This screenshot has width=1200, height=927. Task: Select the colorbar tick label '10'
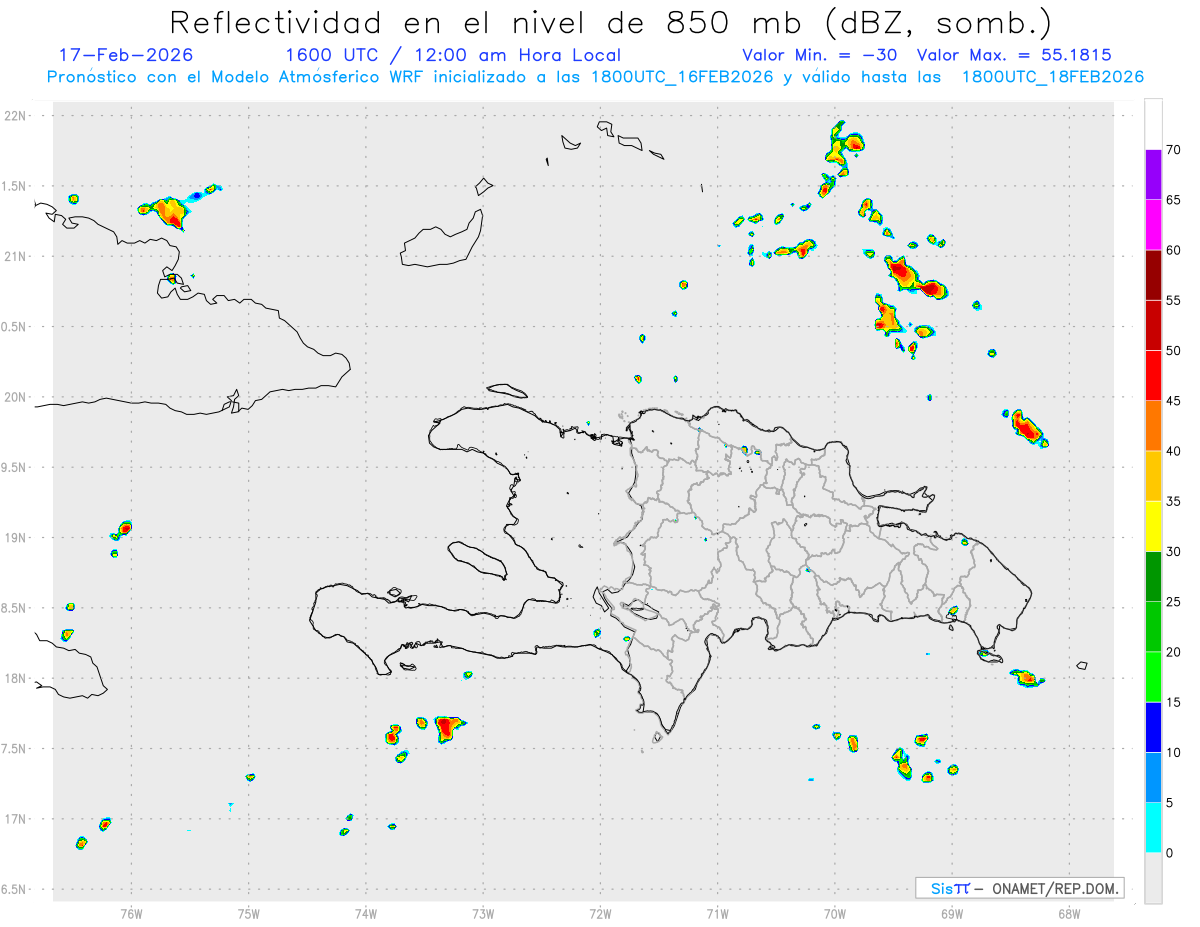[1174, 753]
